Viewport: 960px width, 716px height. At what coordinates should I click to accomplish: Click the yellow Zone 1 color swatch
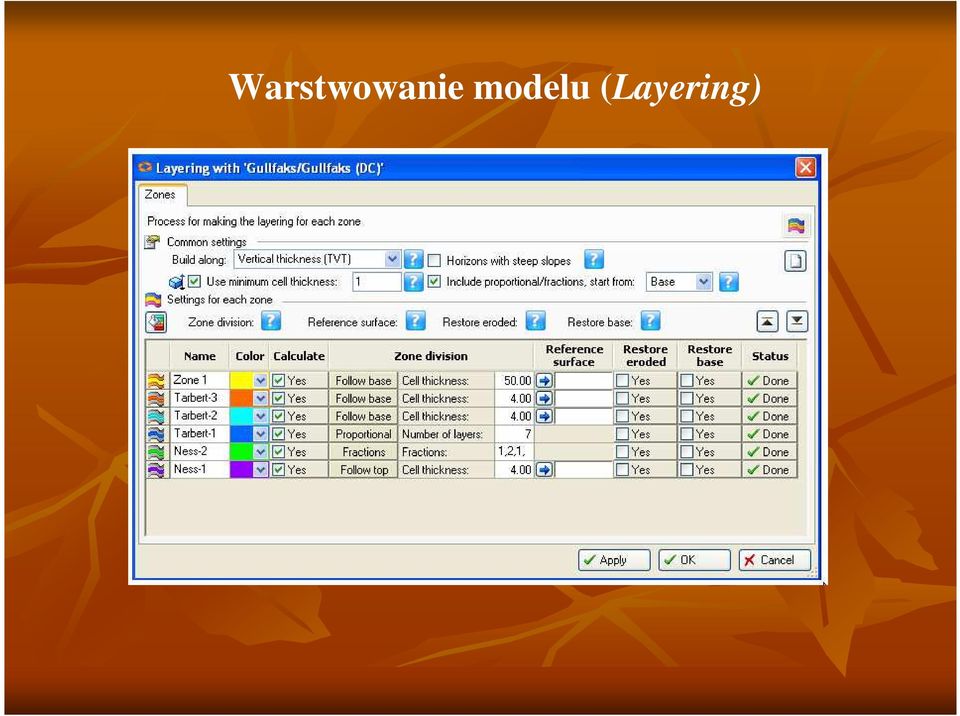(x=241, y=380)
